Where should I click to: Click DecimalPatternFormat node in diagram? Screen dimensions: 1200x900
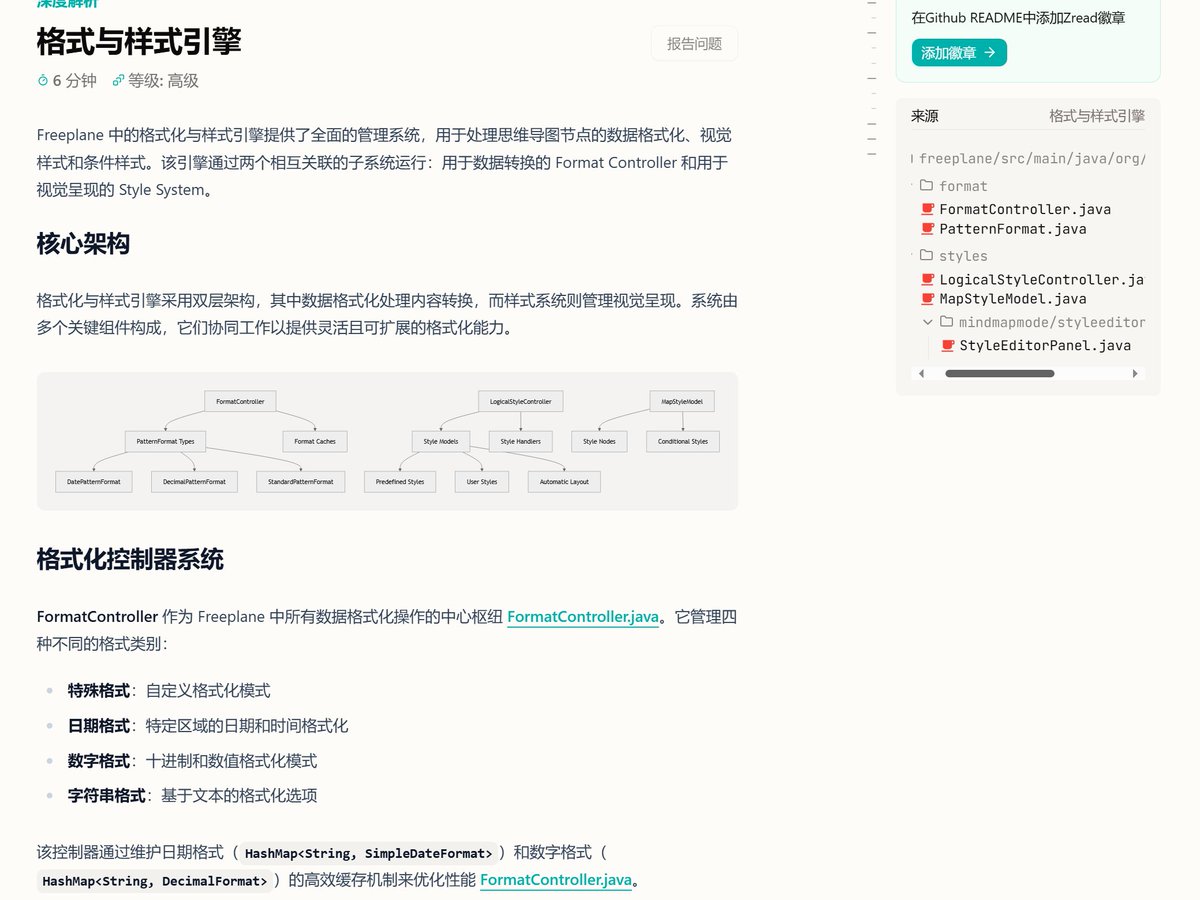195,482
